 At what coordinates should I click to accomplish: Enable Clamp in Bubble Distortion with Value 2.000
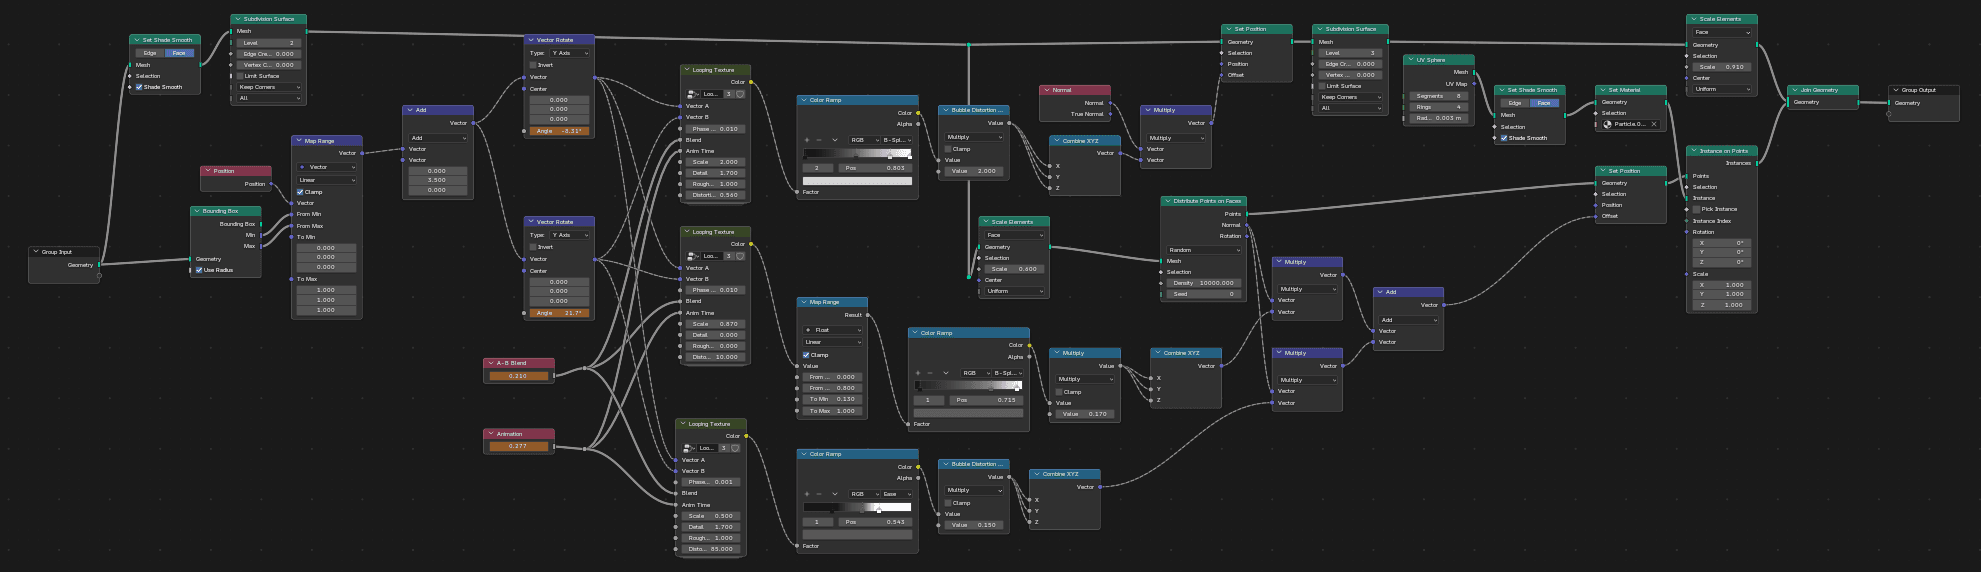pyautogui.click(x=948, y=149)
